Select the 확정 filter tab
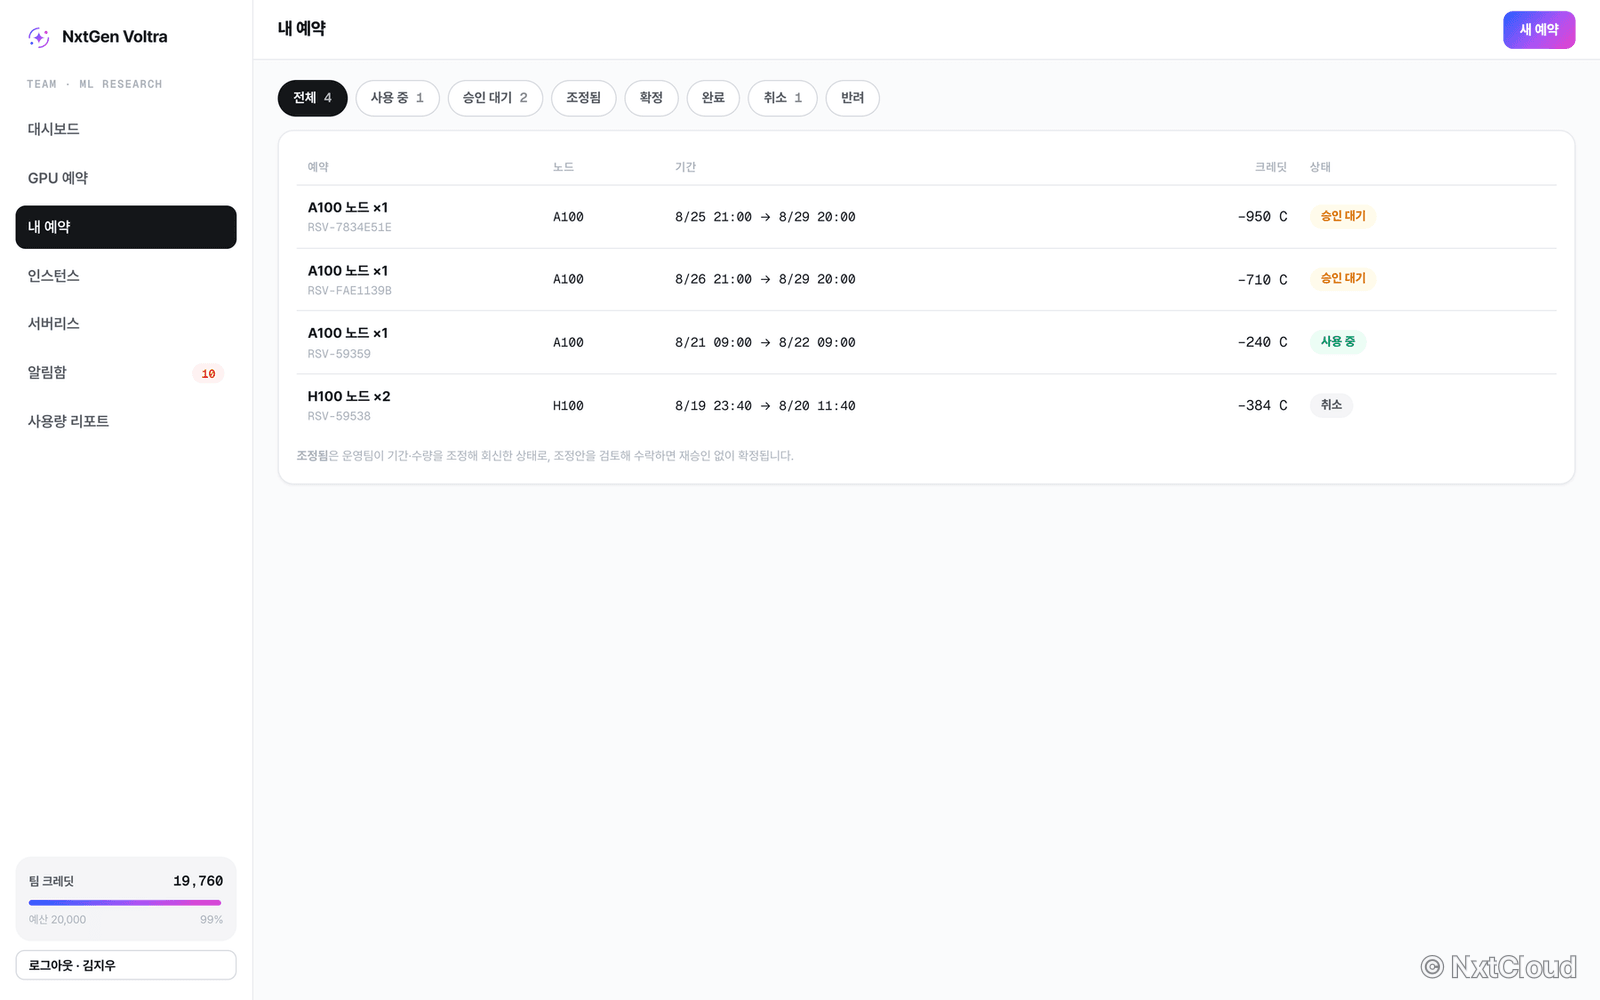 tap(651, 98)
